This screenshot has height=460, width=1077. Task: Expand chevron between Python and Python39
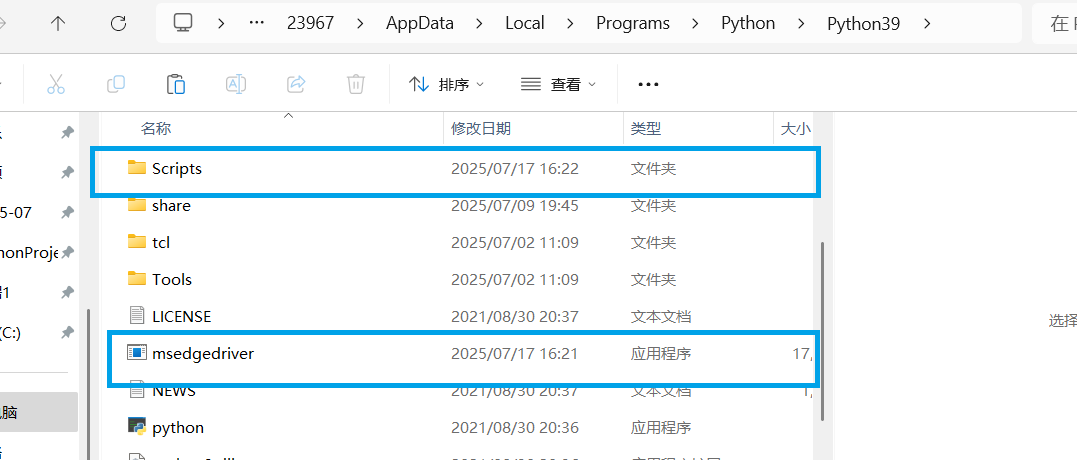tap(801, 23)
